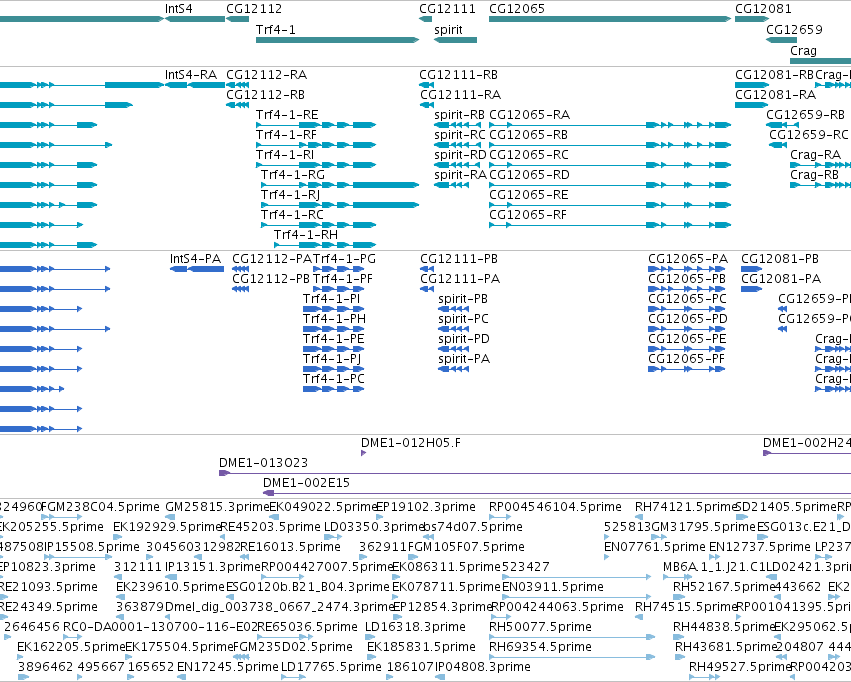Open the CG12065-RC transcript

click(x=610, y=165)
